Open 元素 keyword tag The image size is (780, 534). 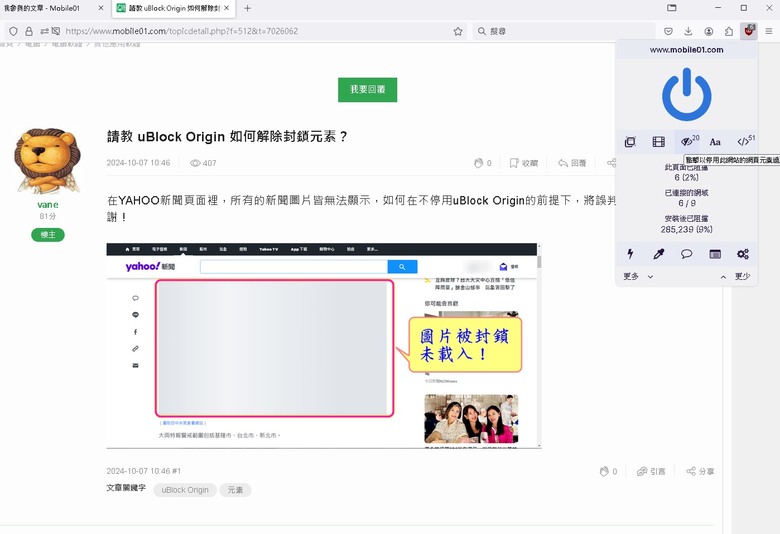(x=235, y=490)
